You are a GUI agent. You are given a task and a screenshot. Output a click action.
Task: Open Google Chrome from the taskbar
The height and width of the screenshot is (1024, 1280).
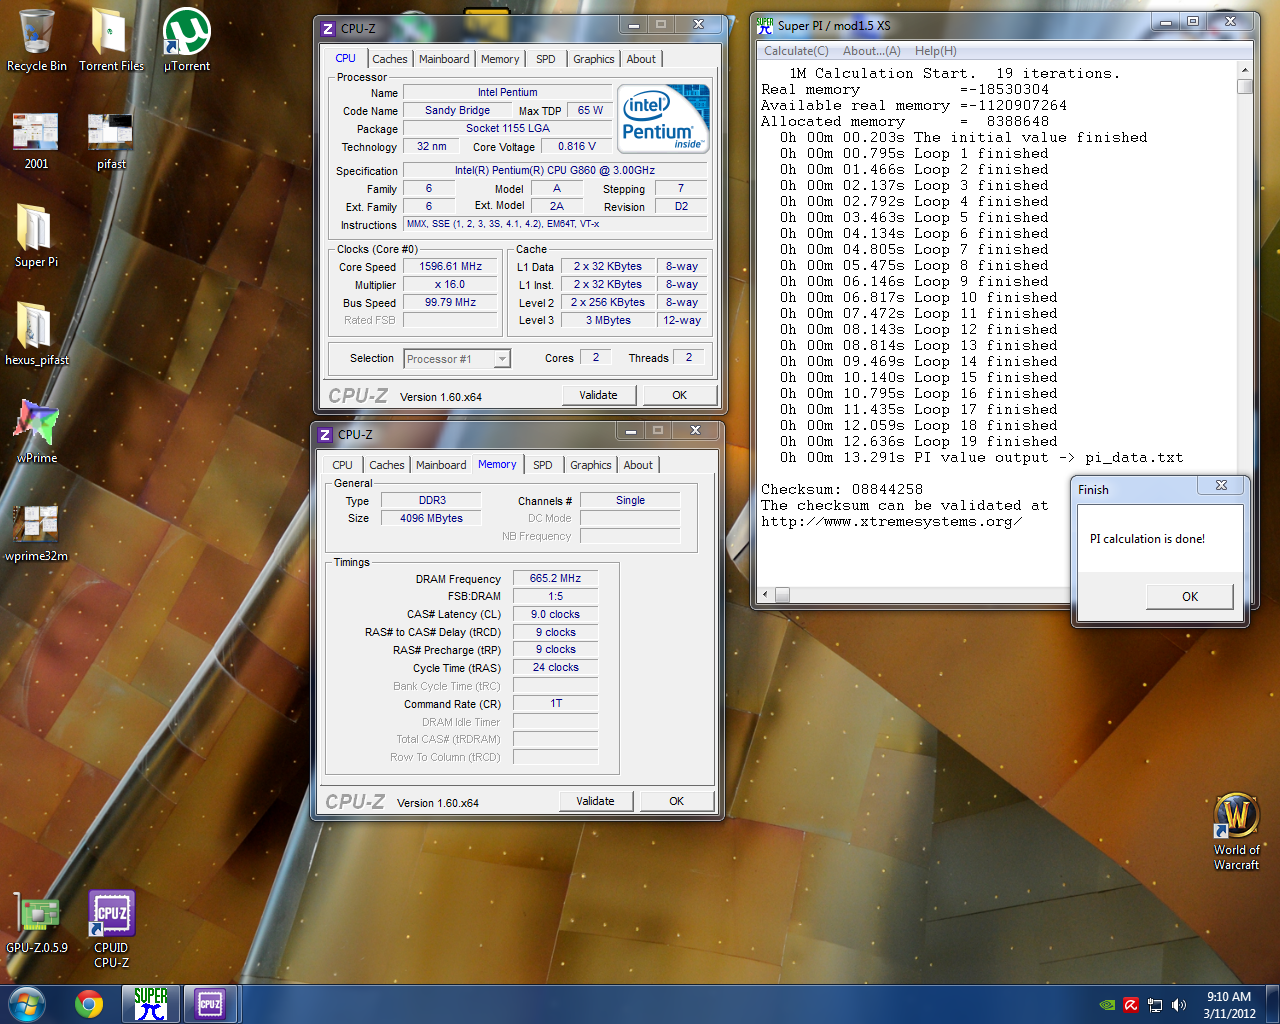[x=89, y=1004]
